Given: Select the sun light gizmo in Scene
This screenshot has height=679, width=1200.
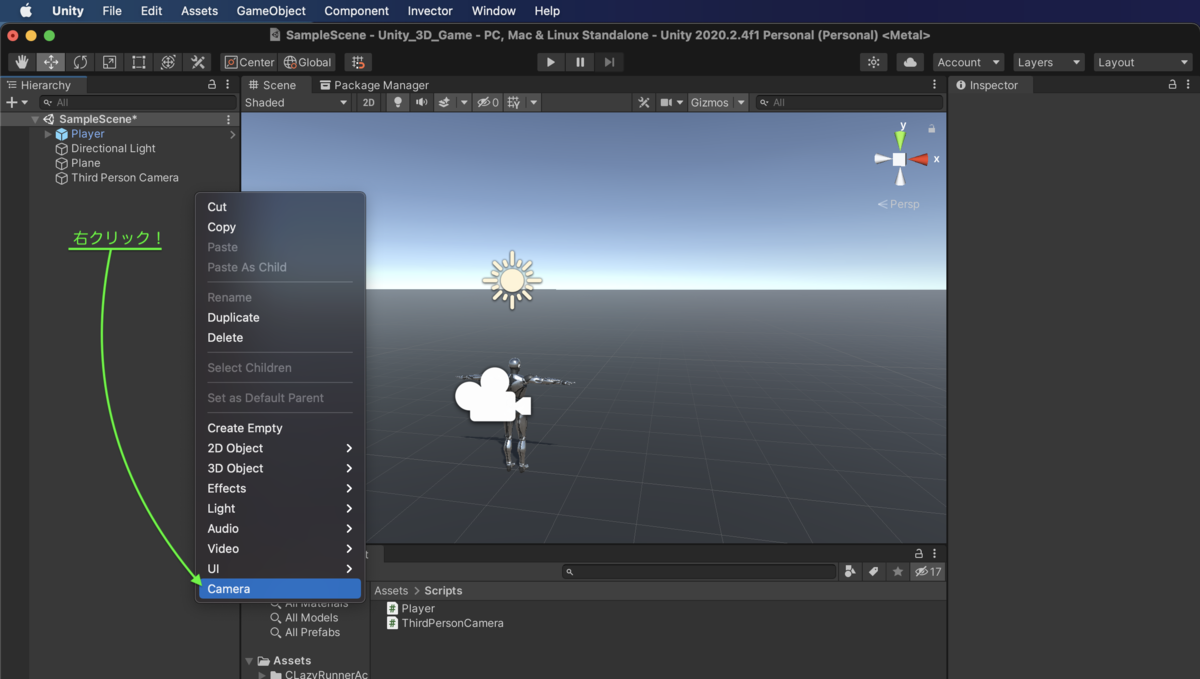Looking at the screenshot, I should [x=512, y=280].
